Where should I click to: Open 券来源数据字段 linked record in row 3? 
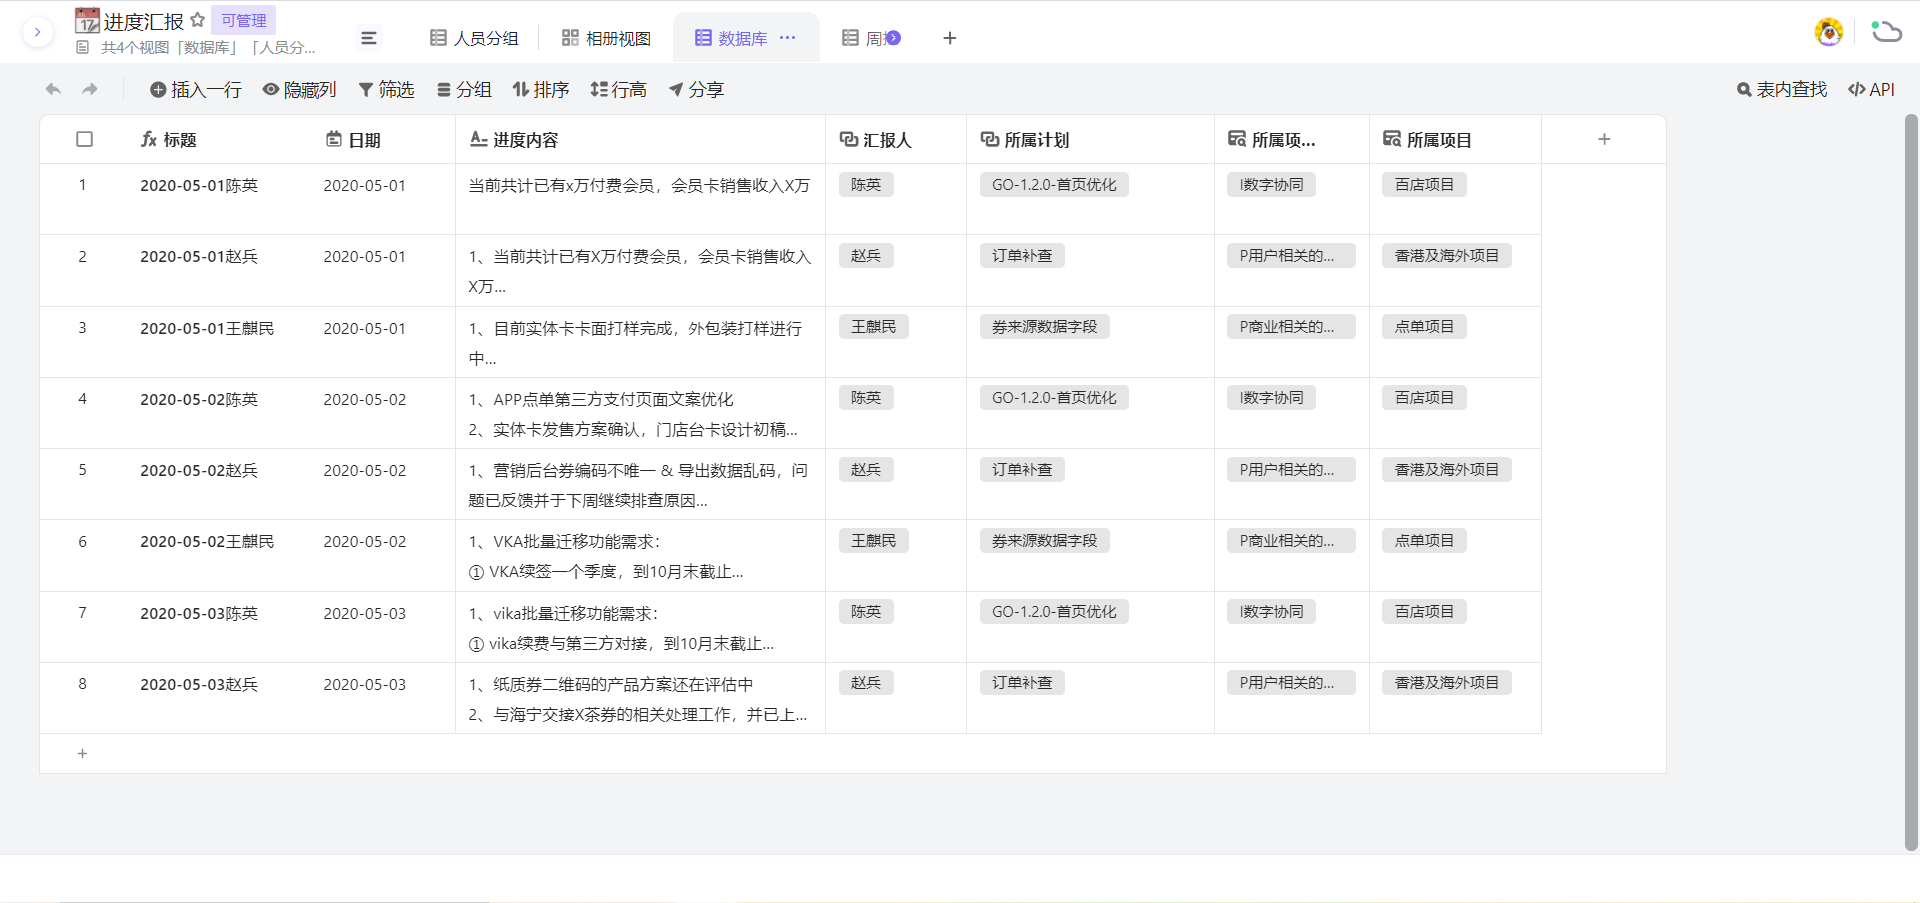1045,327
